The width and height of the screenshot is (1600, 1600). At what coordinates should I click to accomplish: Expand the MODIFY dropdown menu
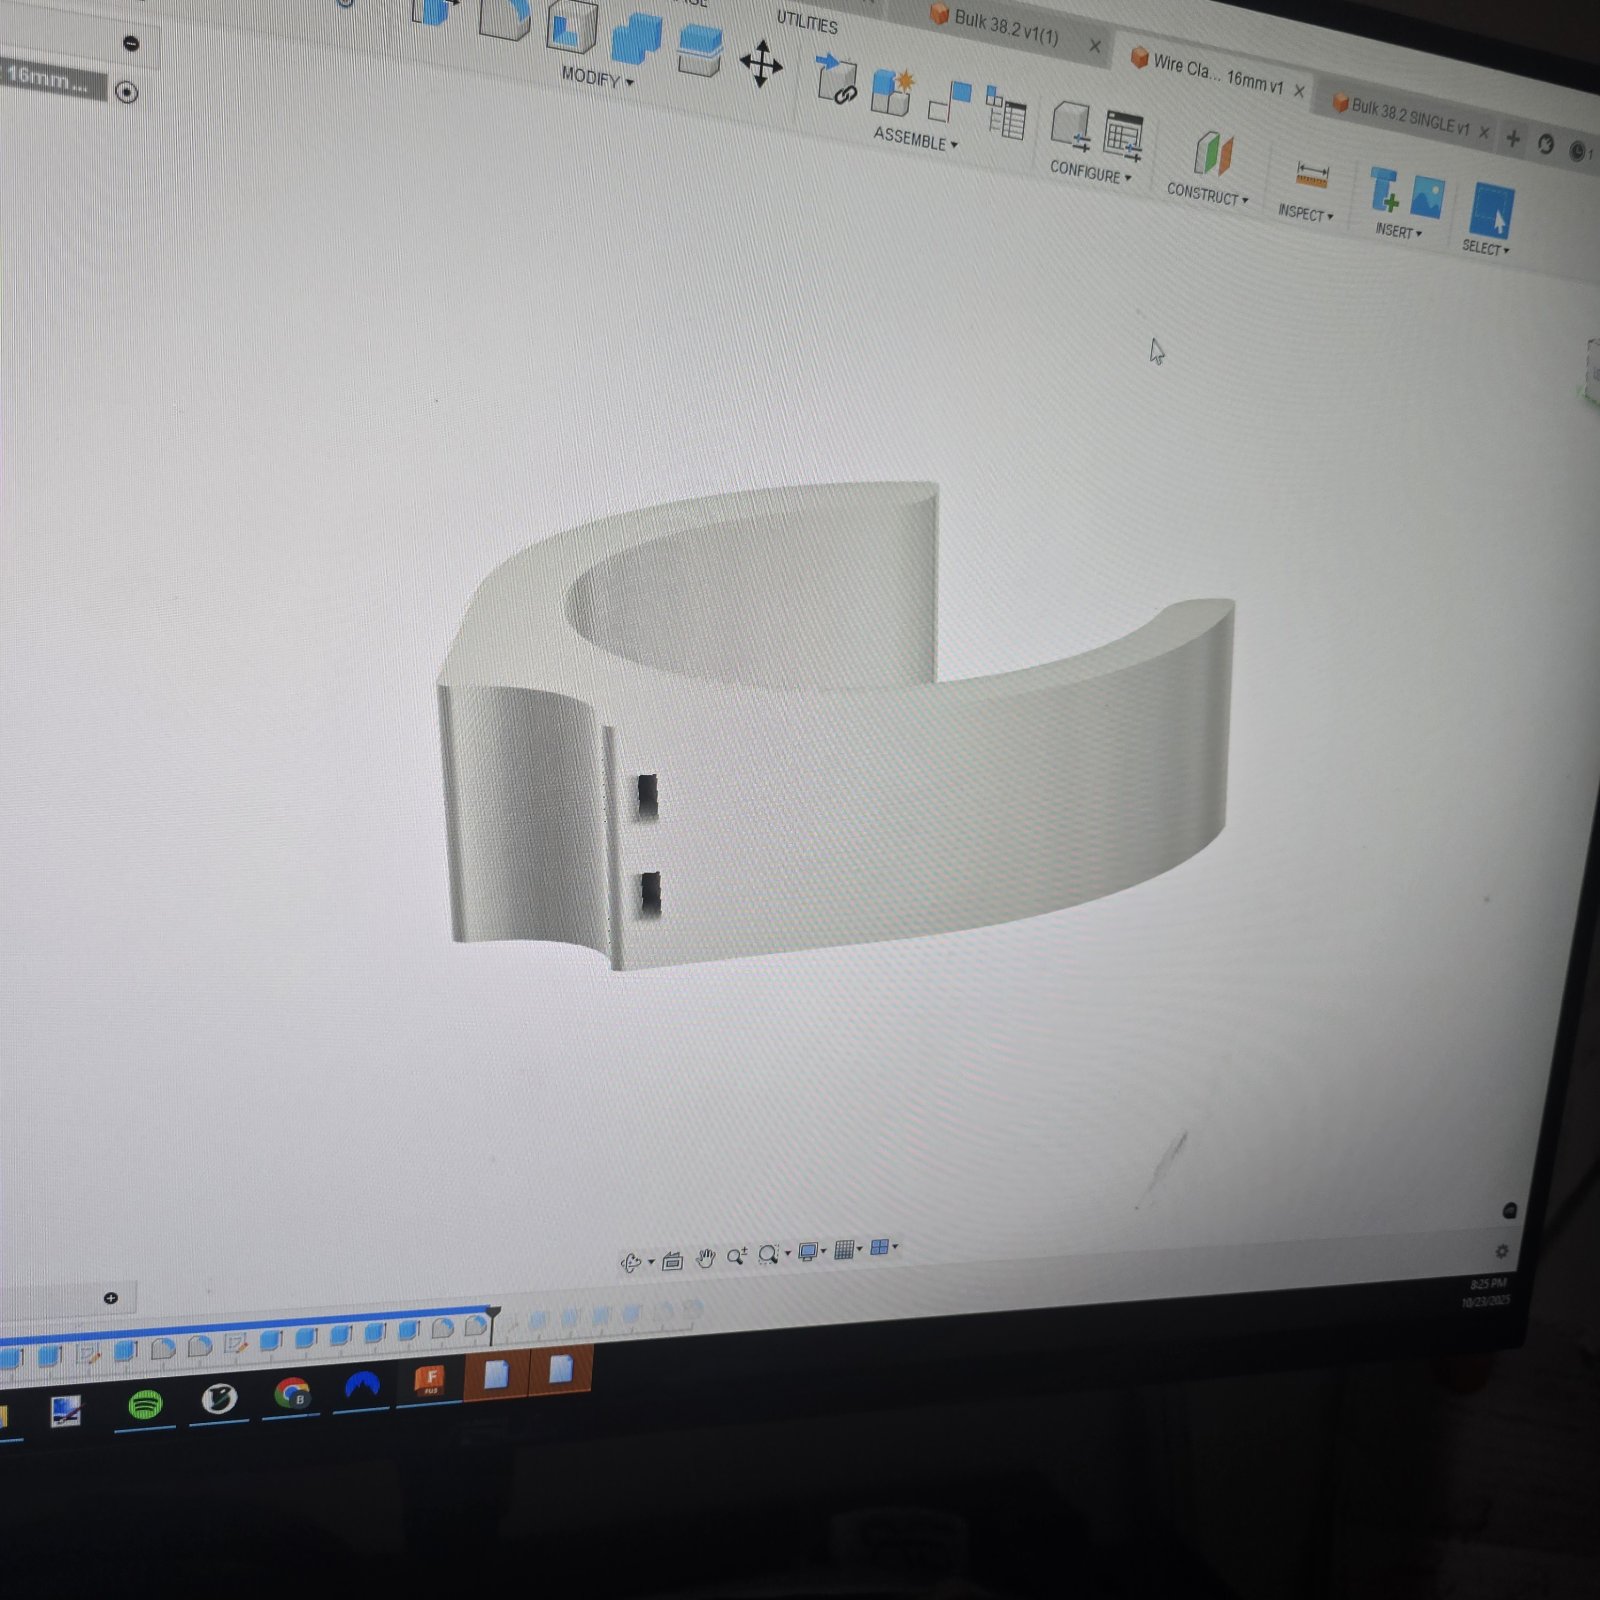[597, 77]
